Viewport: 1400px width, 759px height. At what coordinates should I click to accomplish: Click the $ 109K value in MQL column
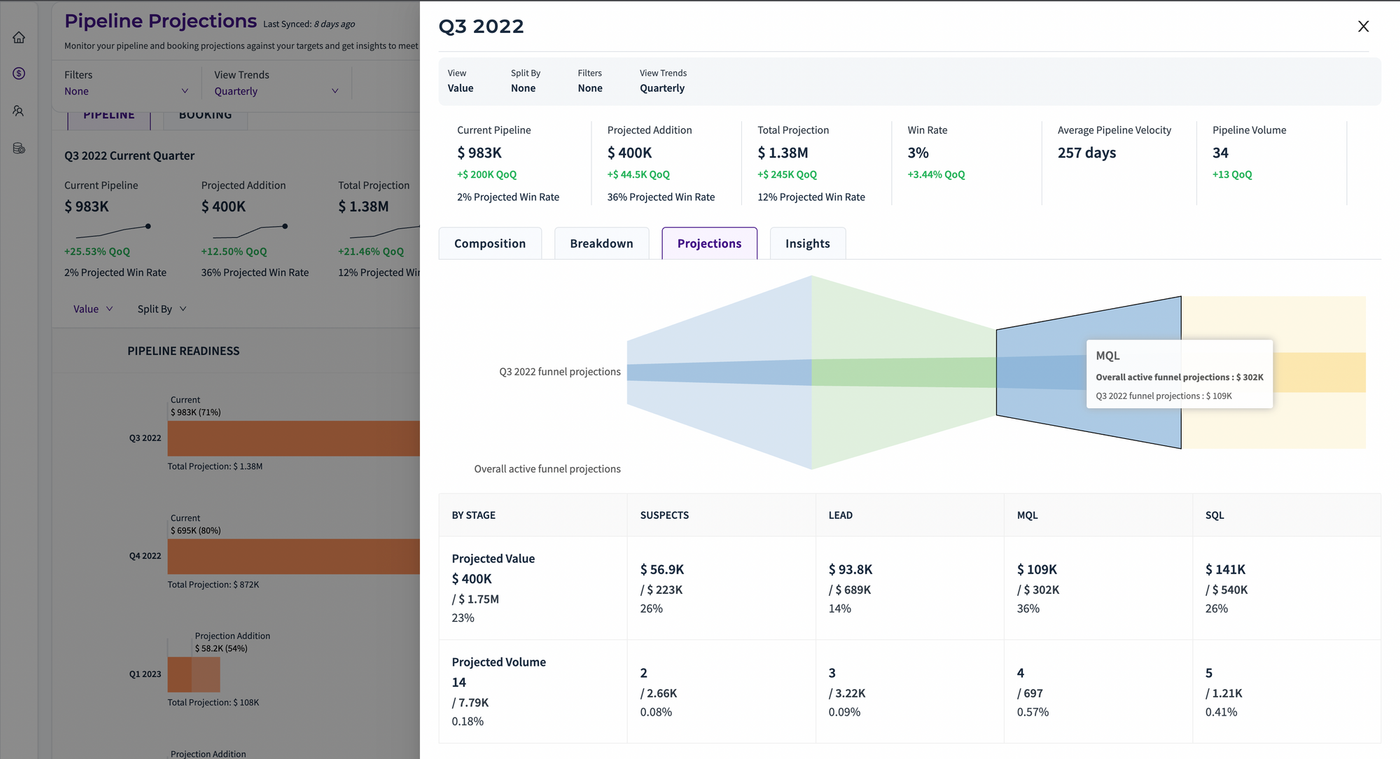[x=1036, y=569]
